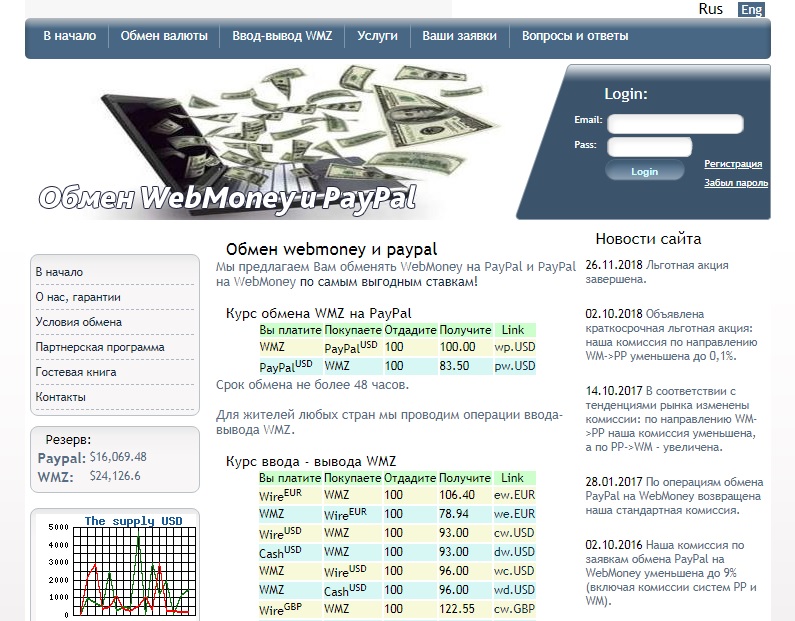Open 'Обмен валюты' menu item
Image resolution: width=795 pixels, height=621 pixels.
[164, 36]
